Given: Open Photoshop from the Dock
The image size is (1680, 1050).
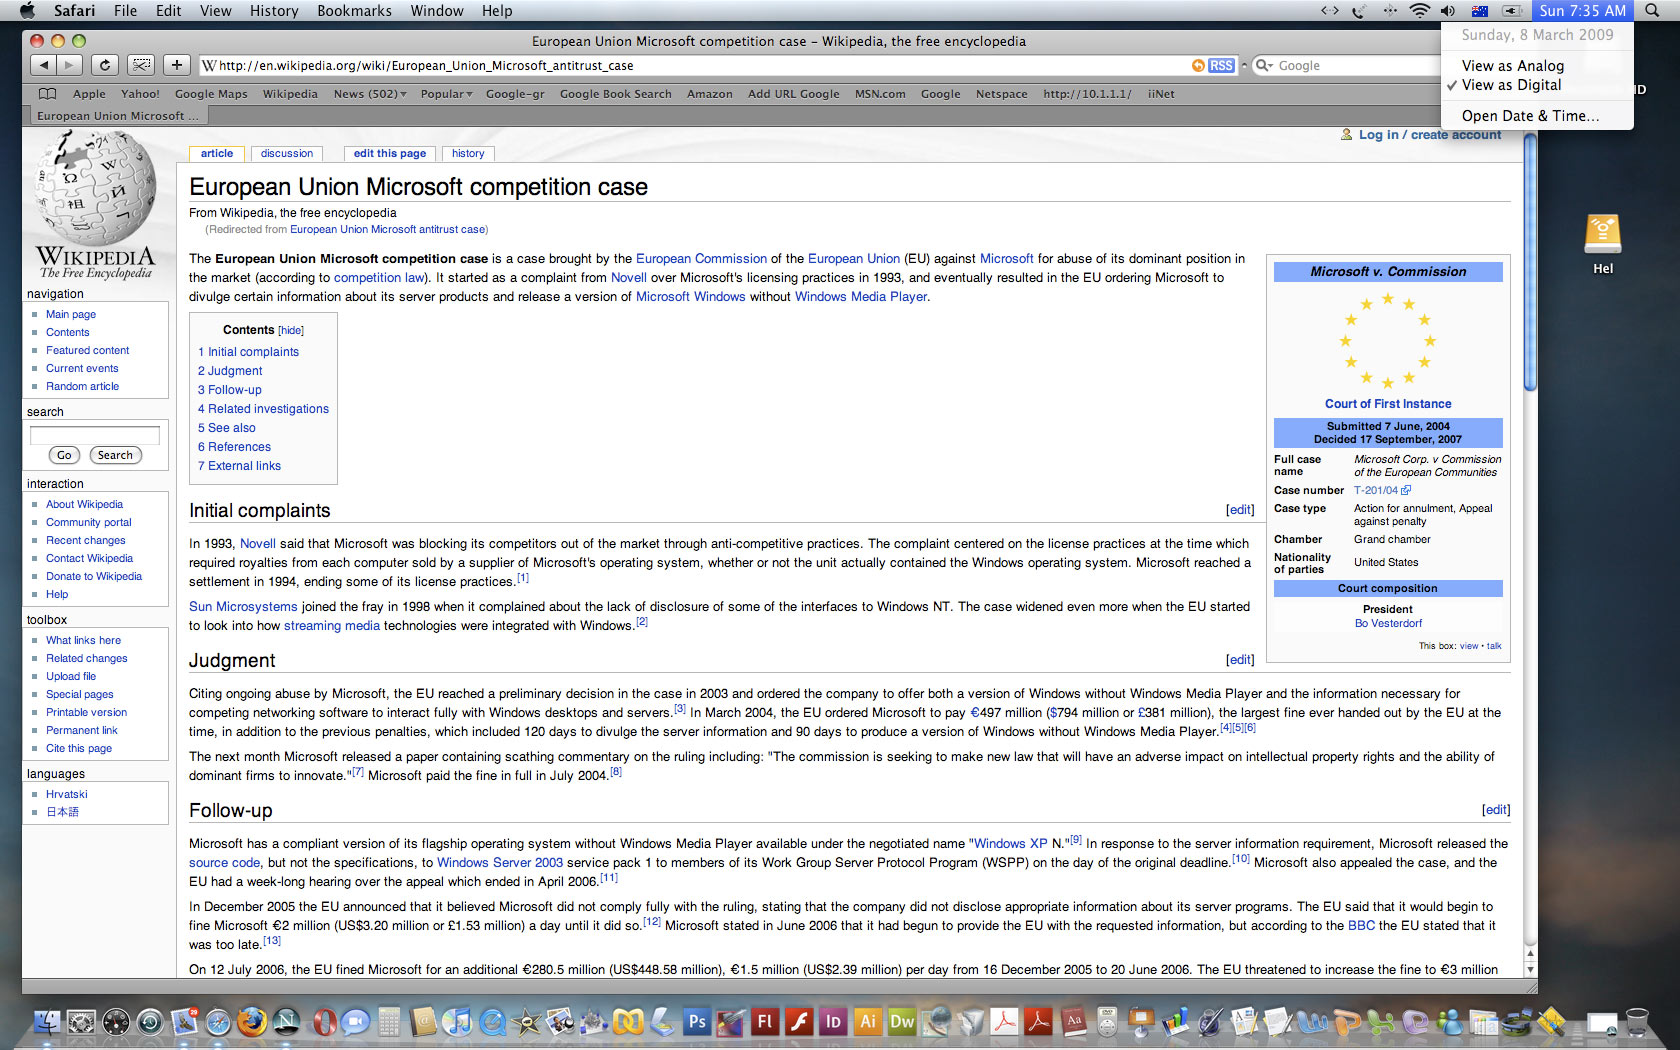Looking at the screenshot, I should (696, 1022).
